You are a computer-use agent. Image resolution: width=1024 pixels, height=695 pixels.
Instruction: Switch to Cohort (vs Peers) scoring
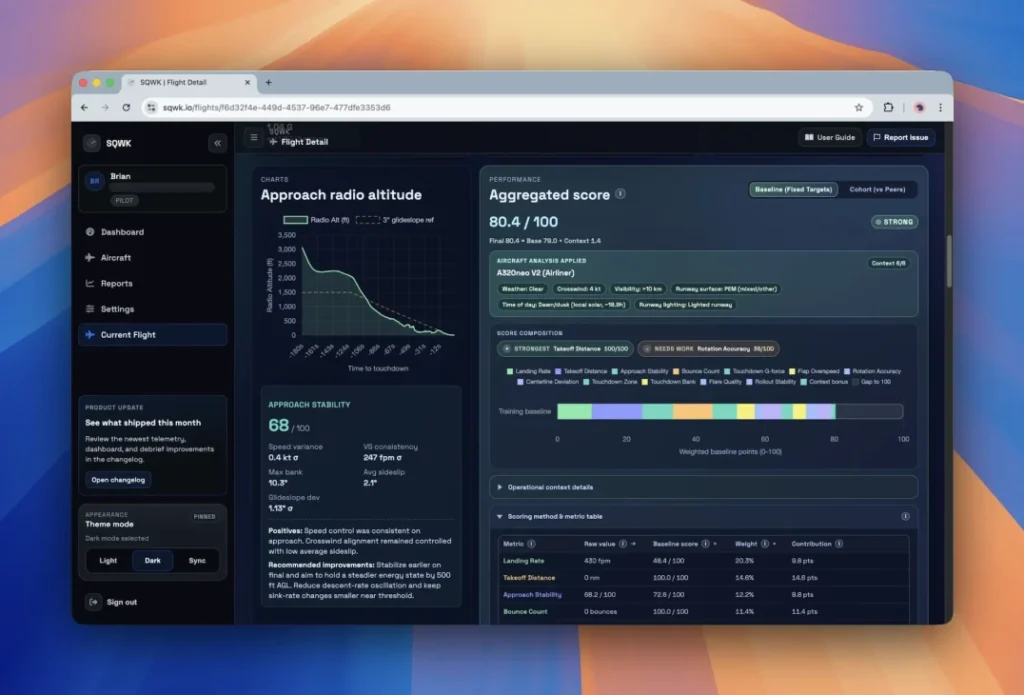(x=877, y=189)
